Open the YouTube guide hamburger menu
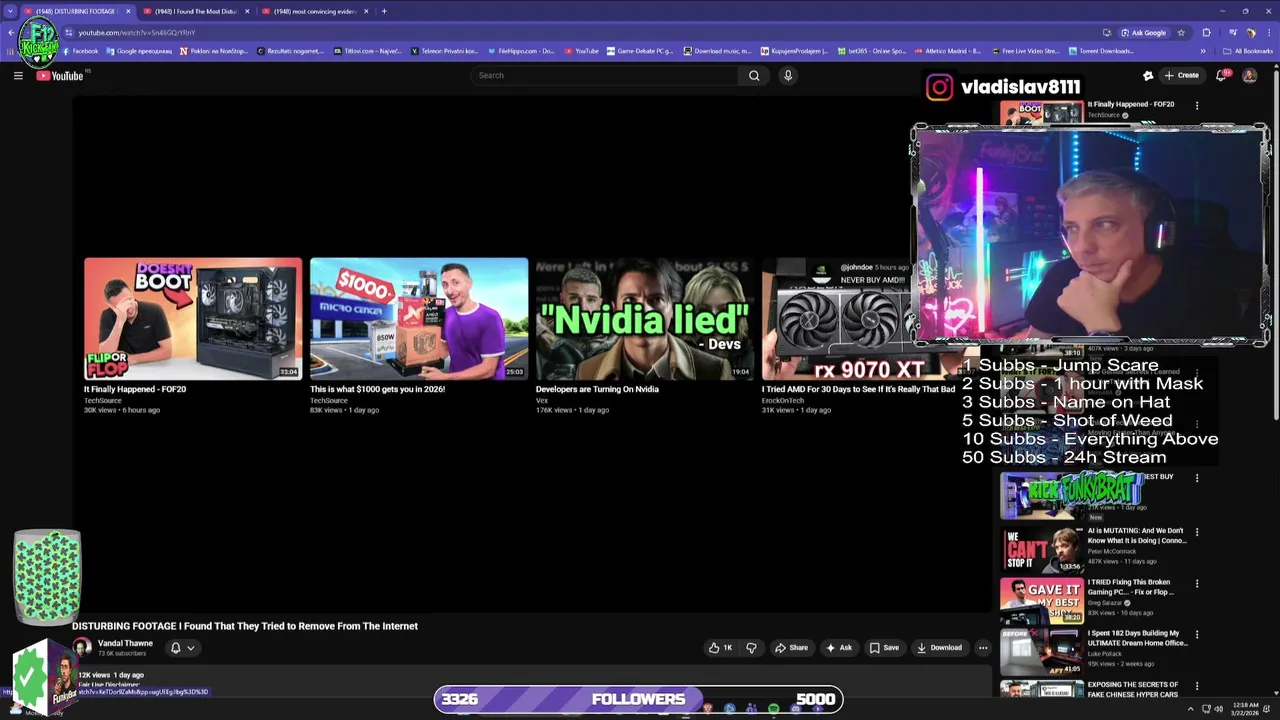The width and height of the screenshot is (1280, 720). pyautogui.click(x=18, y=76)
